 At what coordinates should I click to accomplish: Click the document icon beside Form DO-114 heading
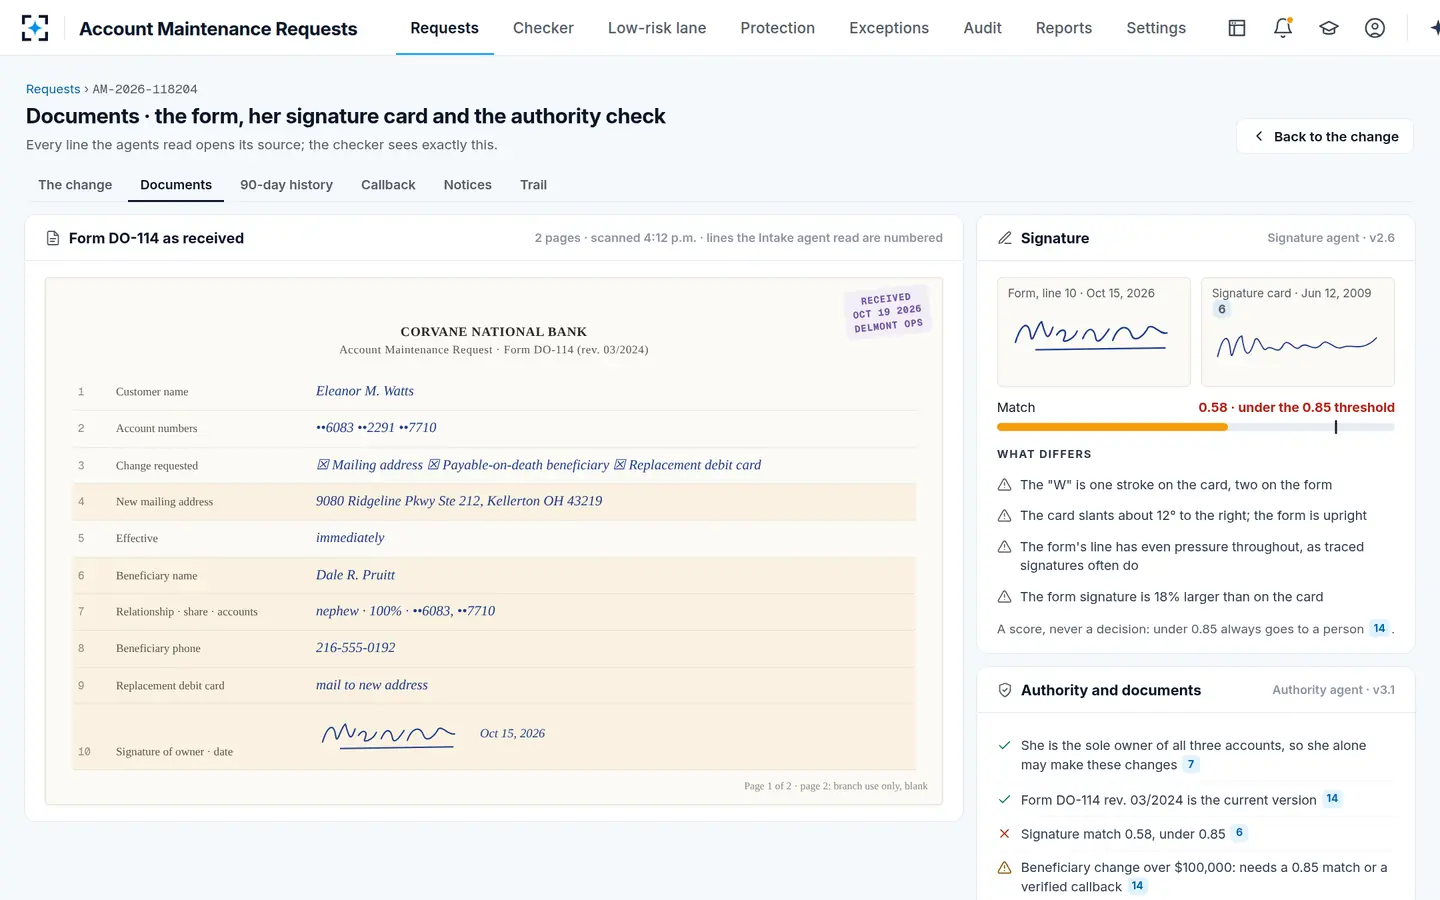click(53, 238)
